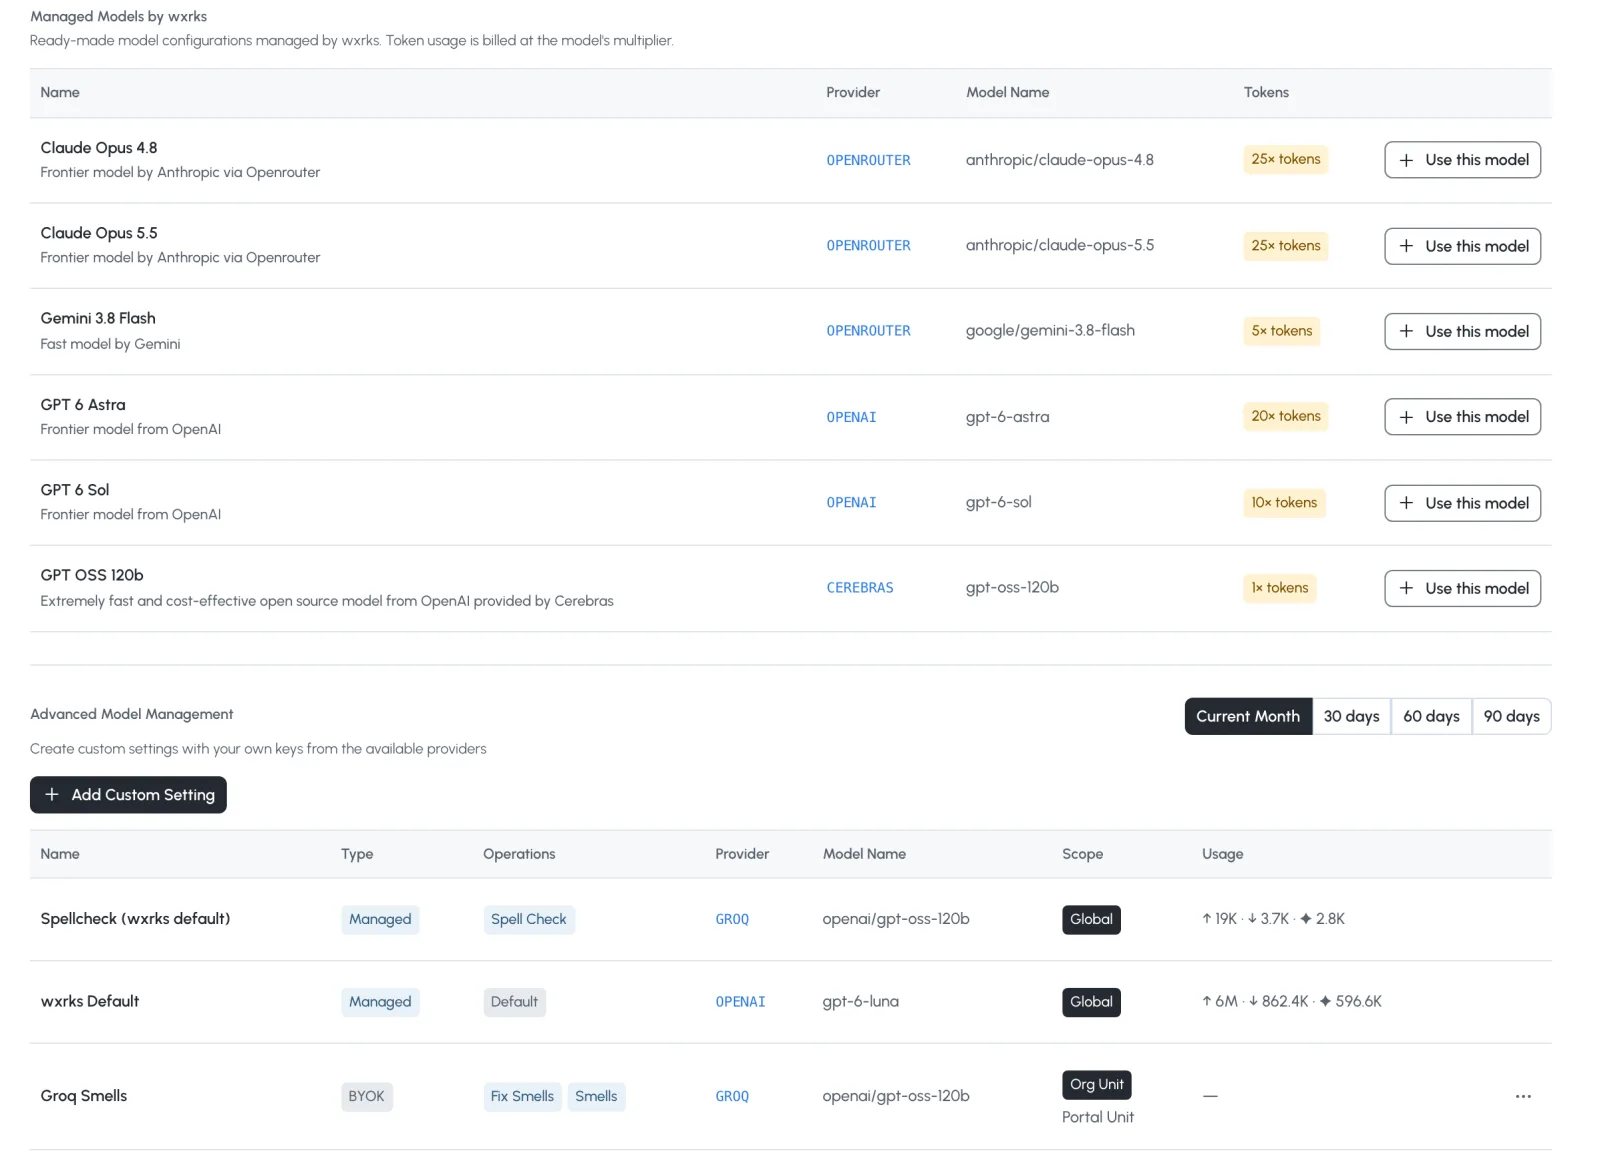1600x1163 pixels.
Task: Click the gpt-6-luna model name
Action: tap(861, 1002)
